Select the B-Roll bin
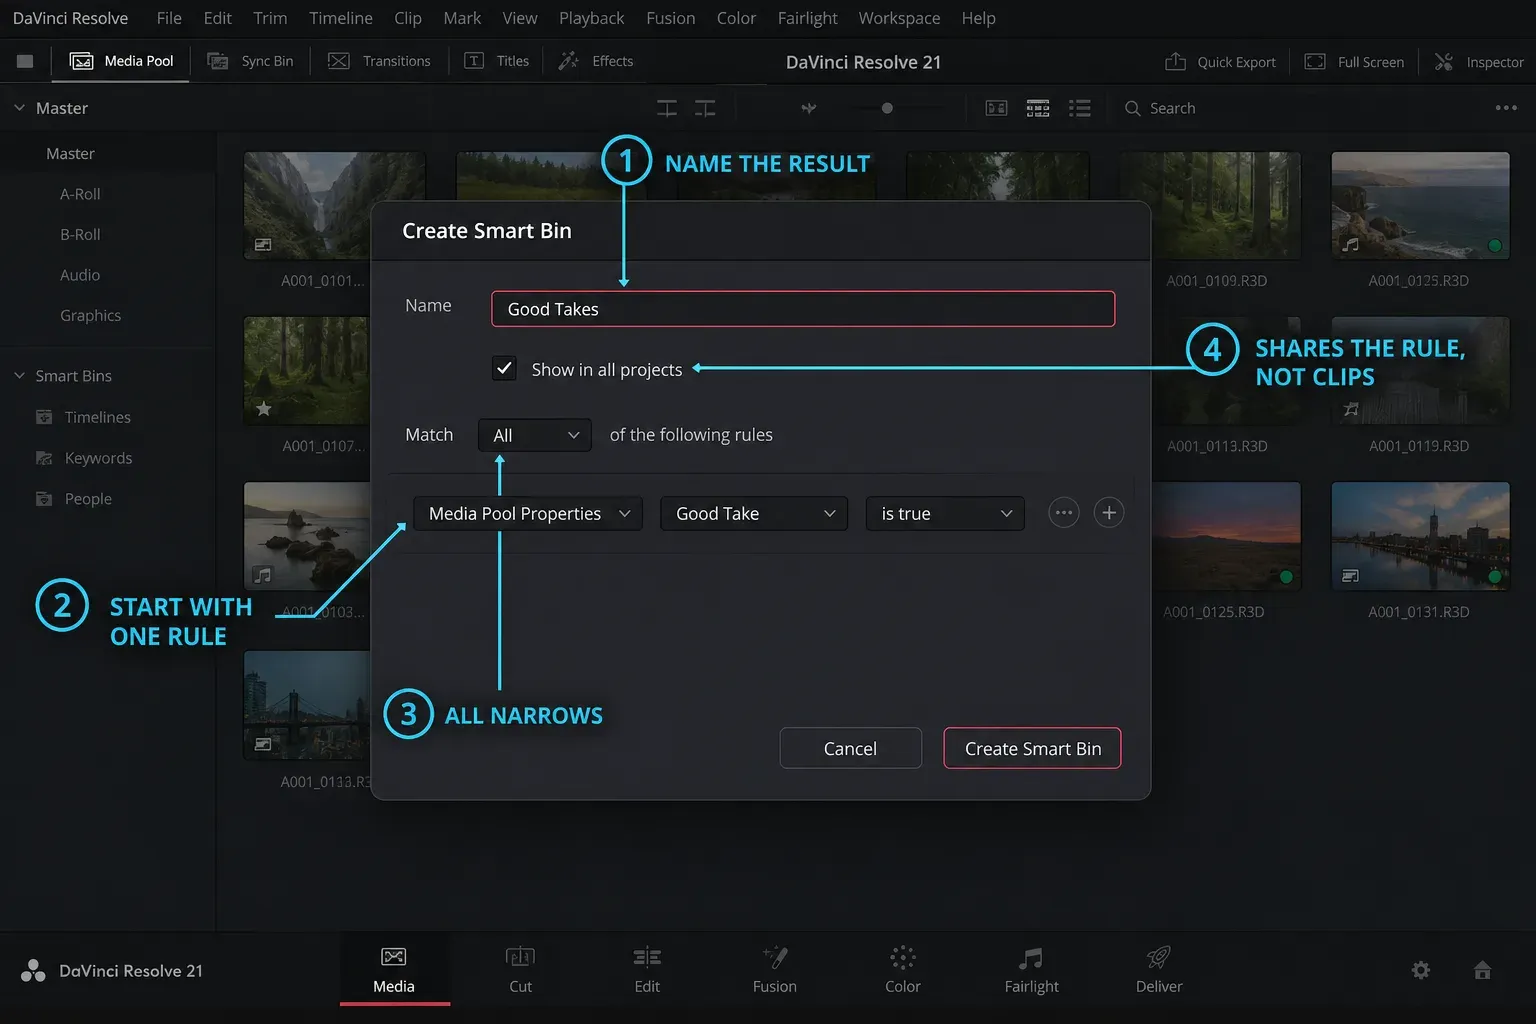1536x1024 pixels. pyautogui.click(x=80, y=234)
